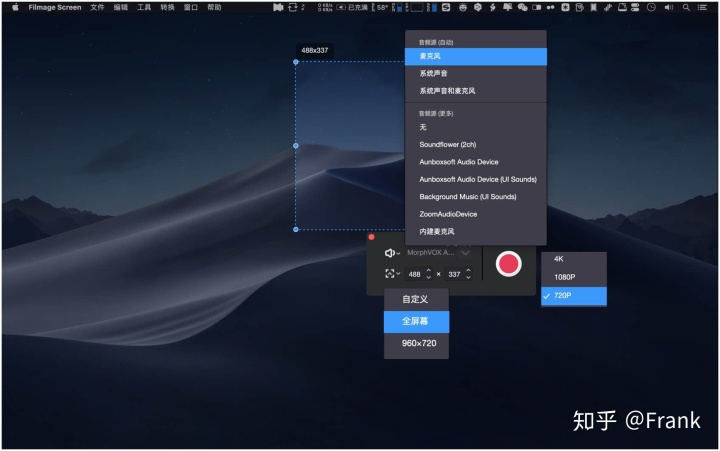Select 自定义 capture region option

416,299
